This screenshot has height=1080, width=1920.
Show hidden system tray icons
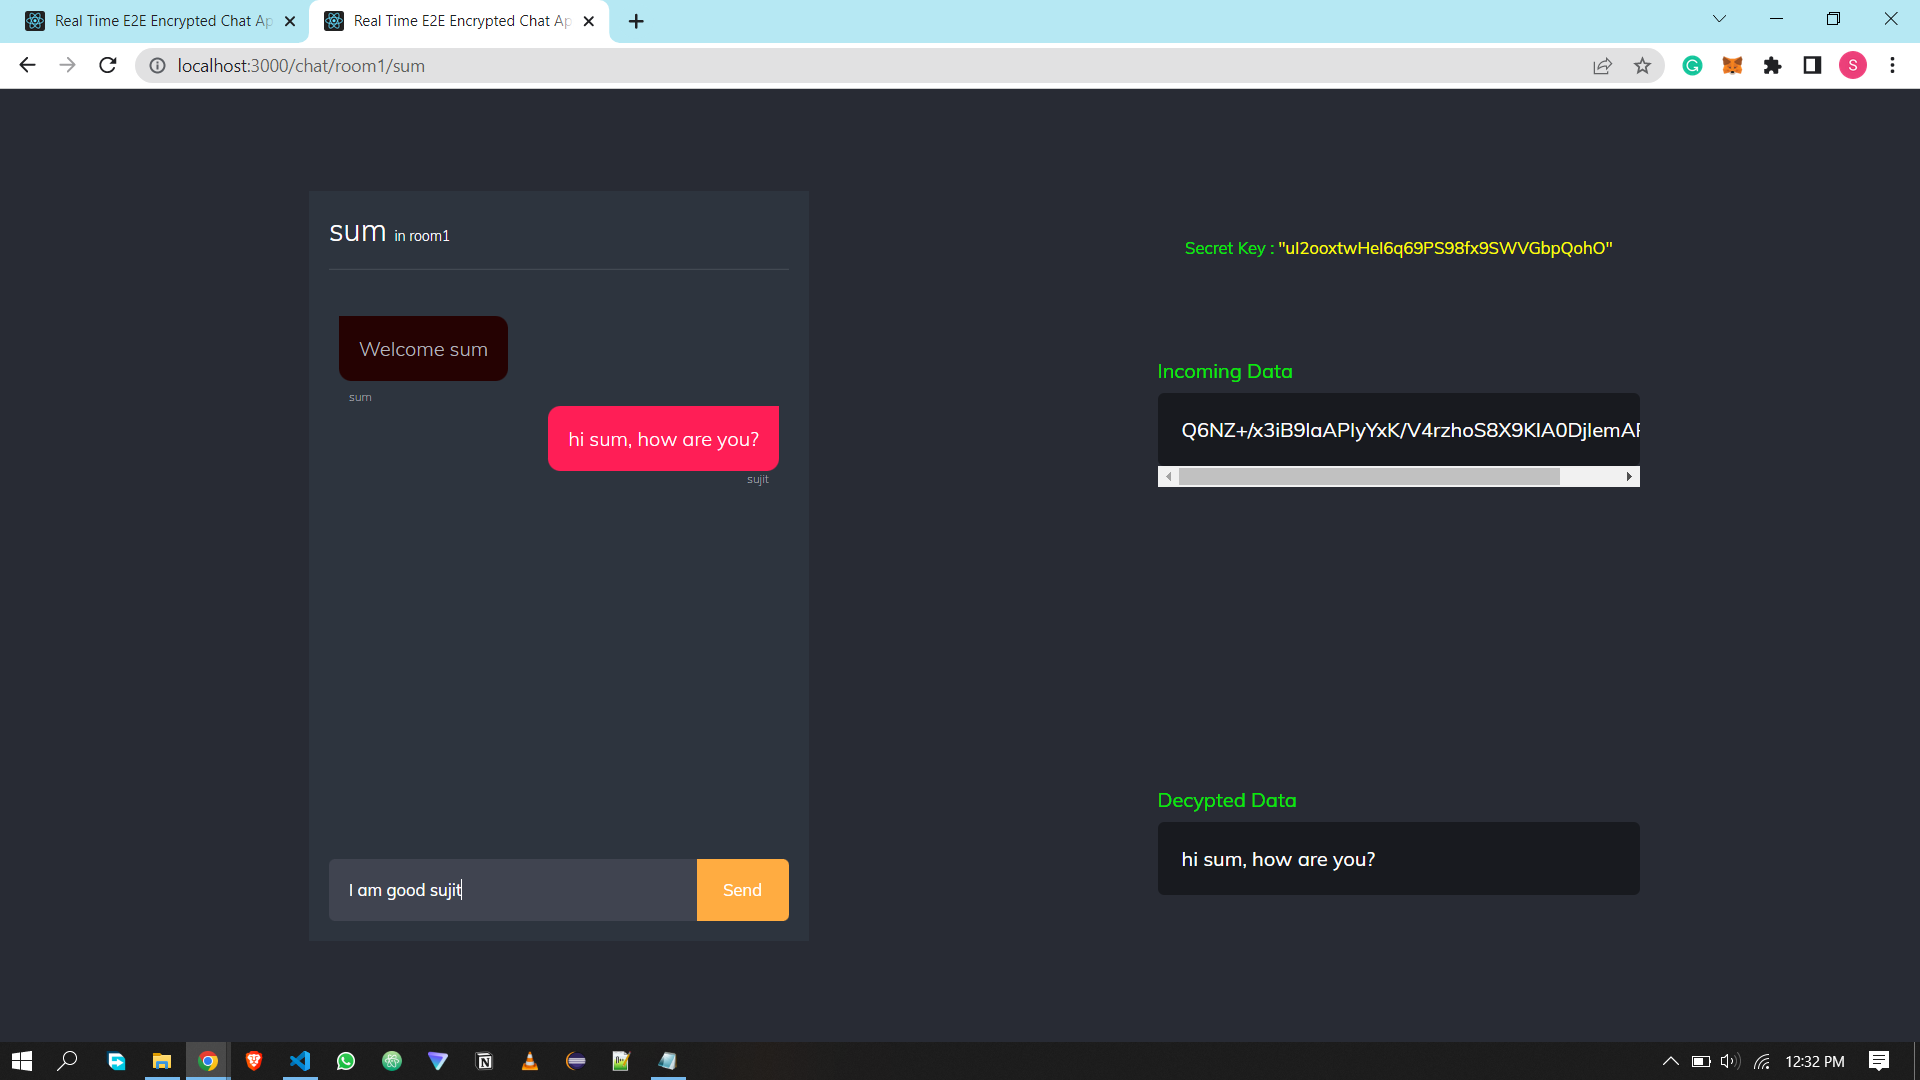[x=1670, y=1061]
